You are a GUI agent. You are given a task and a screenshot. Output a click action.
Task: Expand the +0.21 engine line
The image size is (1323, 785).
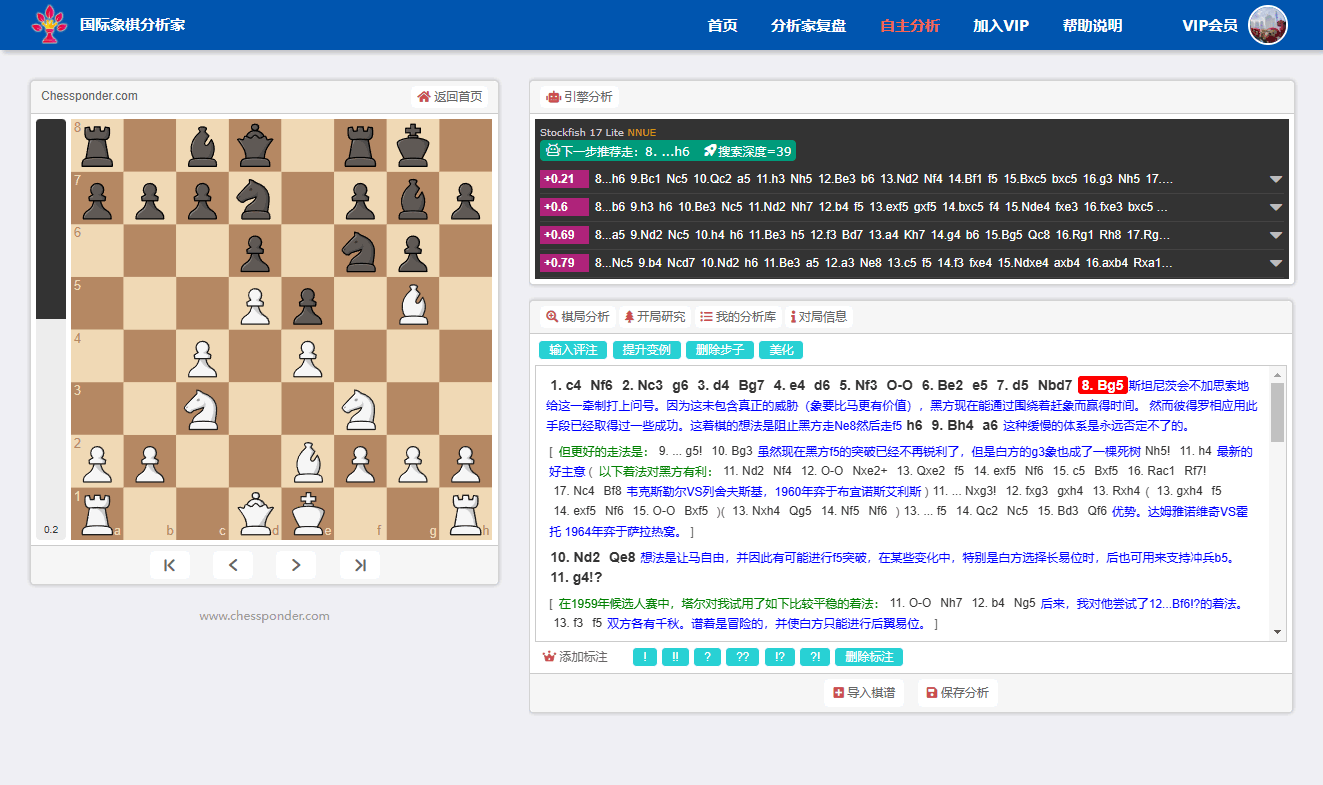pos(1275,179)
